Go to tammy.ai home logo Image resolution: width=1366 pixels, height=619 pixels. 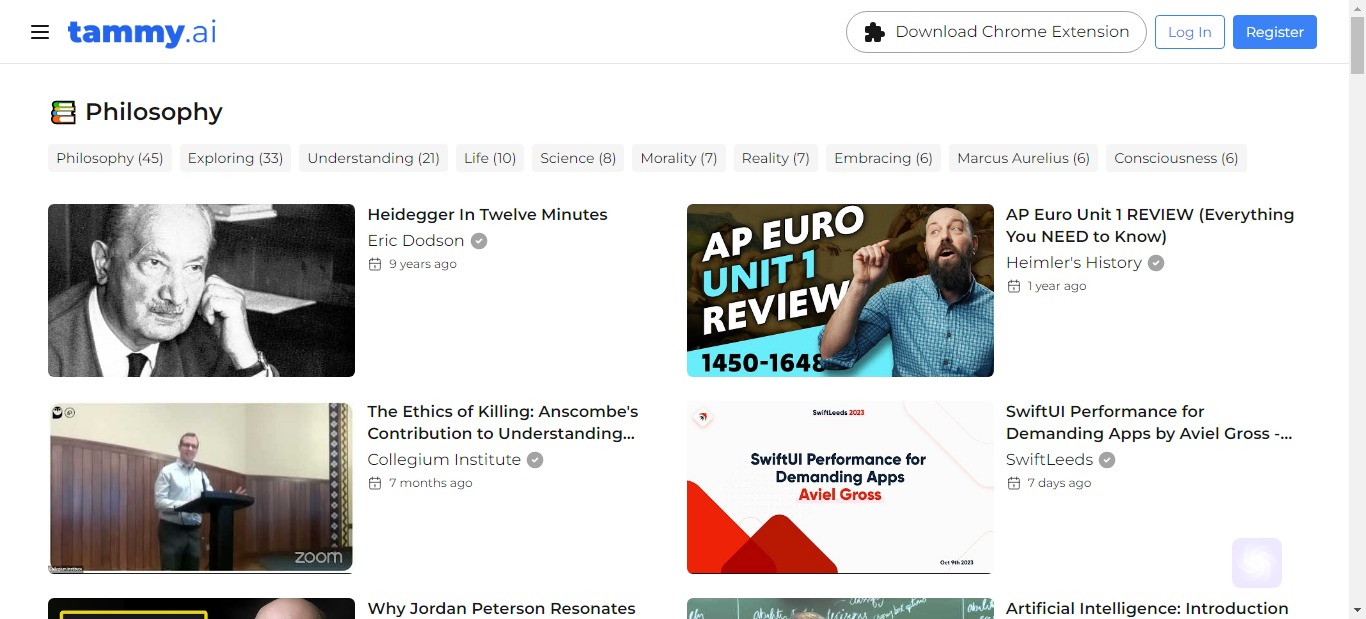tap(142, 32)
